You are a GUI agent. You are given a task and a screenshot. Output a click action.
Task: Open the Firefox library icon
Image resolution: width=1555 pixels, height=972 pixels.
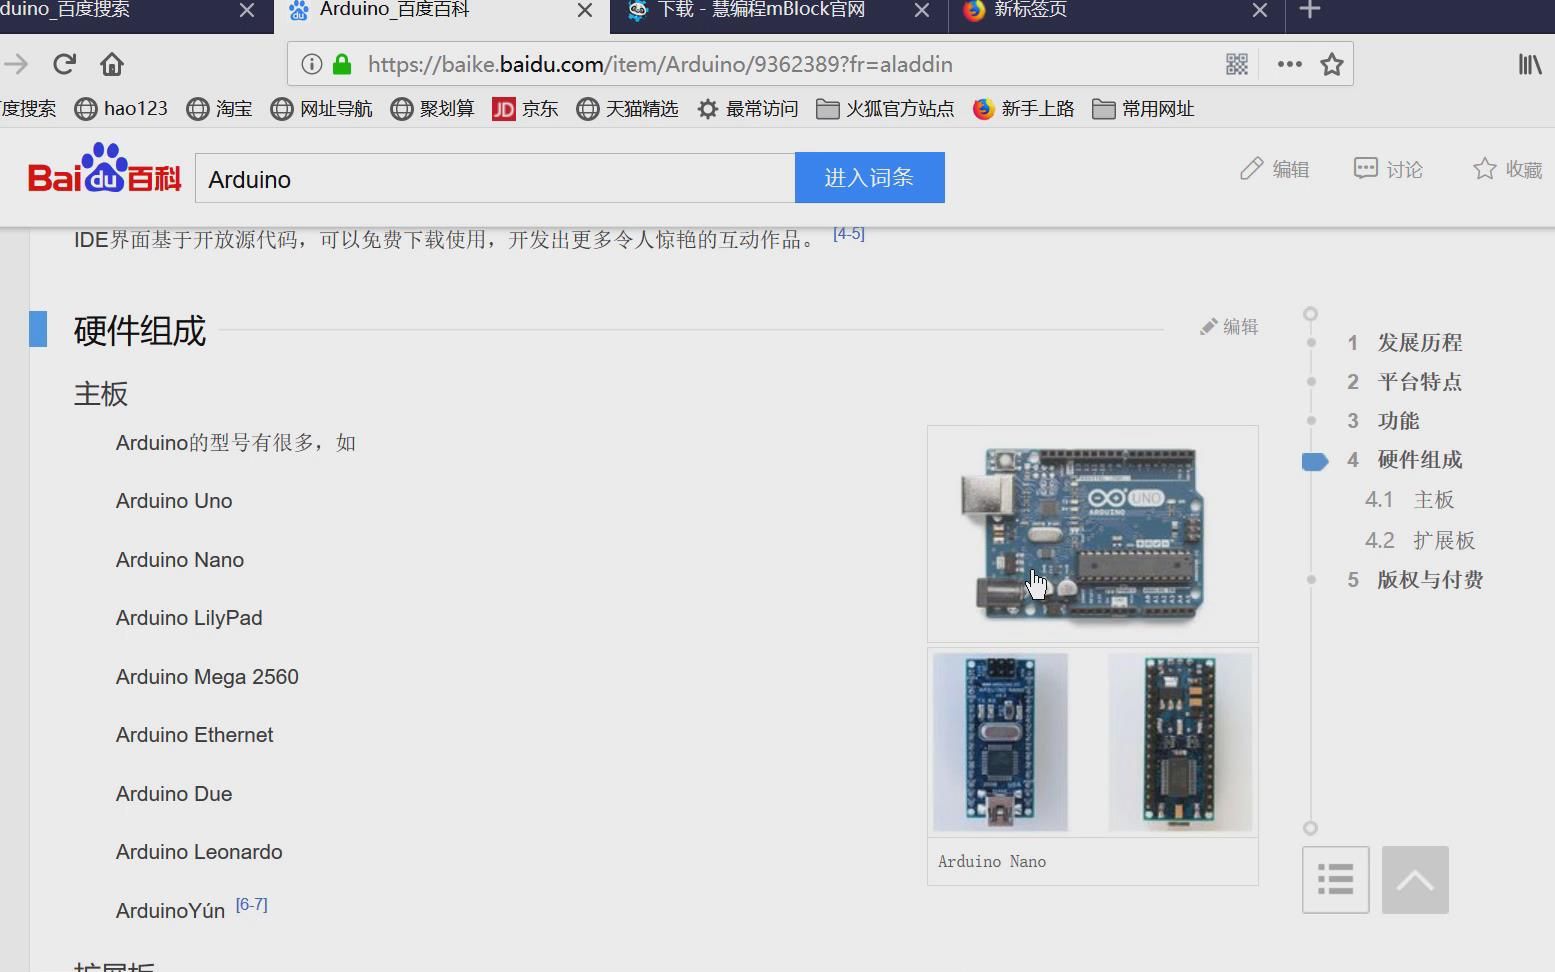[x=1530, y=64]
